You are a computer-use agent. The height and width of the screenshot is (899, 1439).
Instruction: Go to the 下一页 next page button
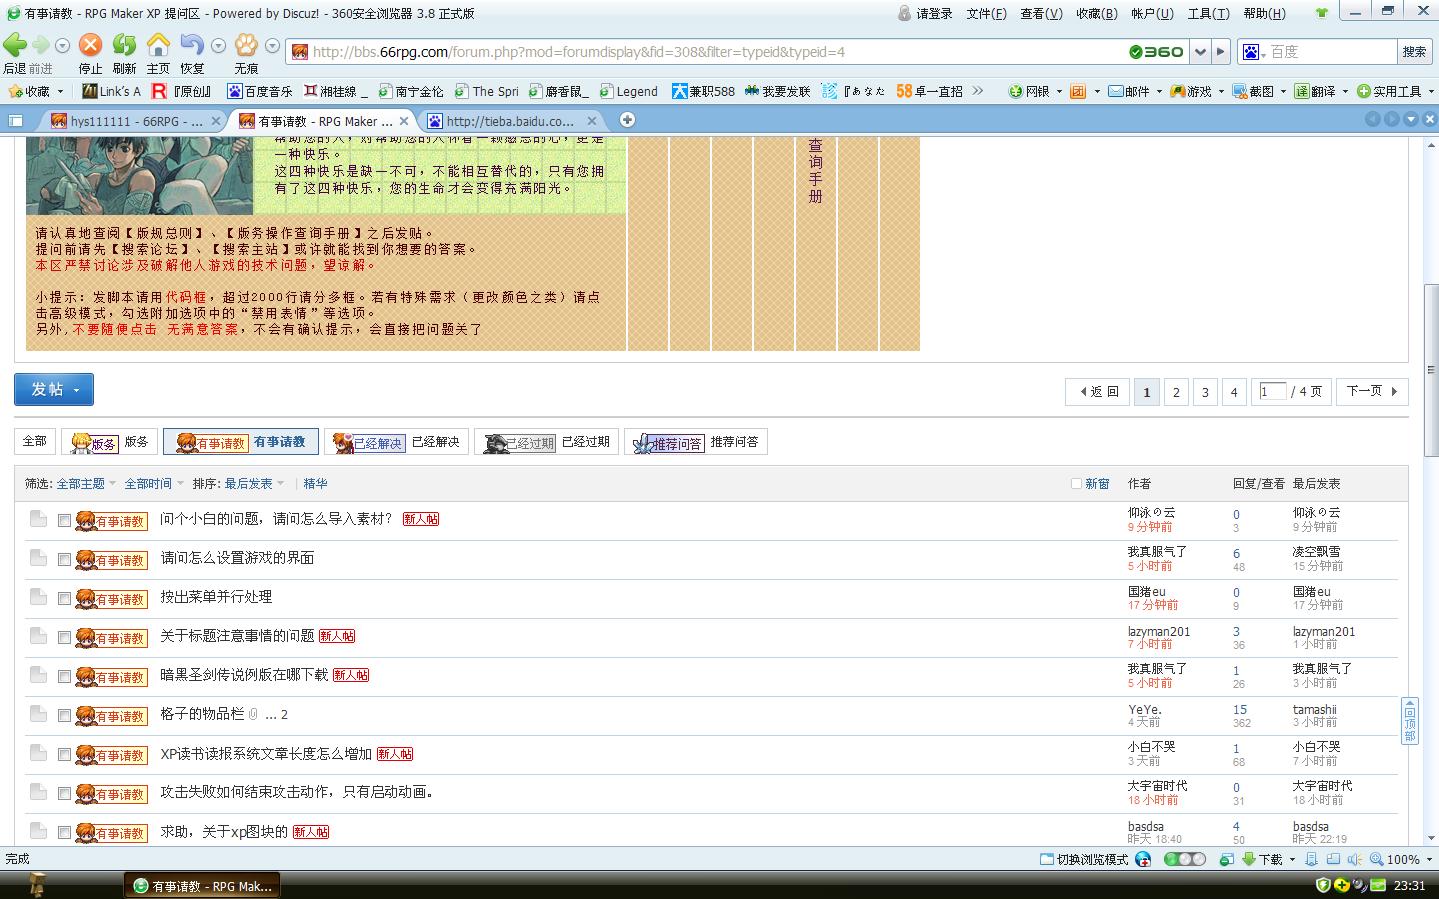[1371, 392]
